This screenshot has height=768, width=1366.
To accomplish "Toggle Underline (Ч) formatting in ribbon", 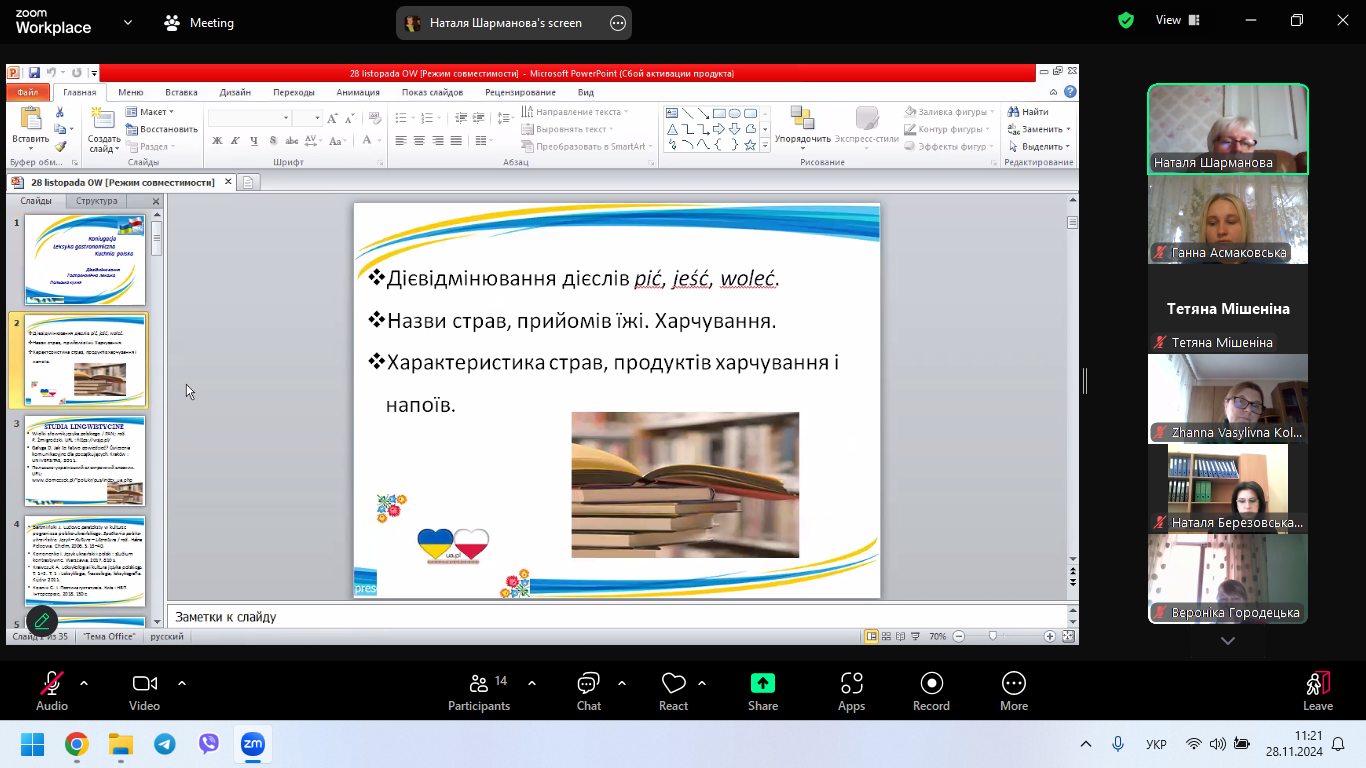I will (x=254, y=141).
